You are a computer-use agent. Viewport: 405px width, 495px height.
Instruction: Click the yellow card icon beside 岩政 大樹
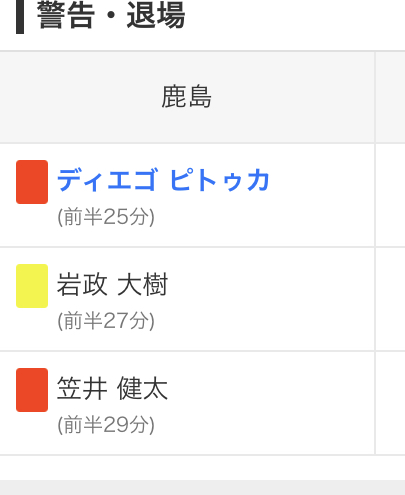[32, 286]
